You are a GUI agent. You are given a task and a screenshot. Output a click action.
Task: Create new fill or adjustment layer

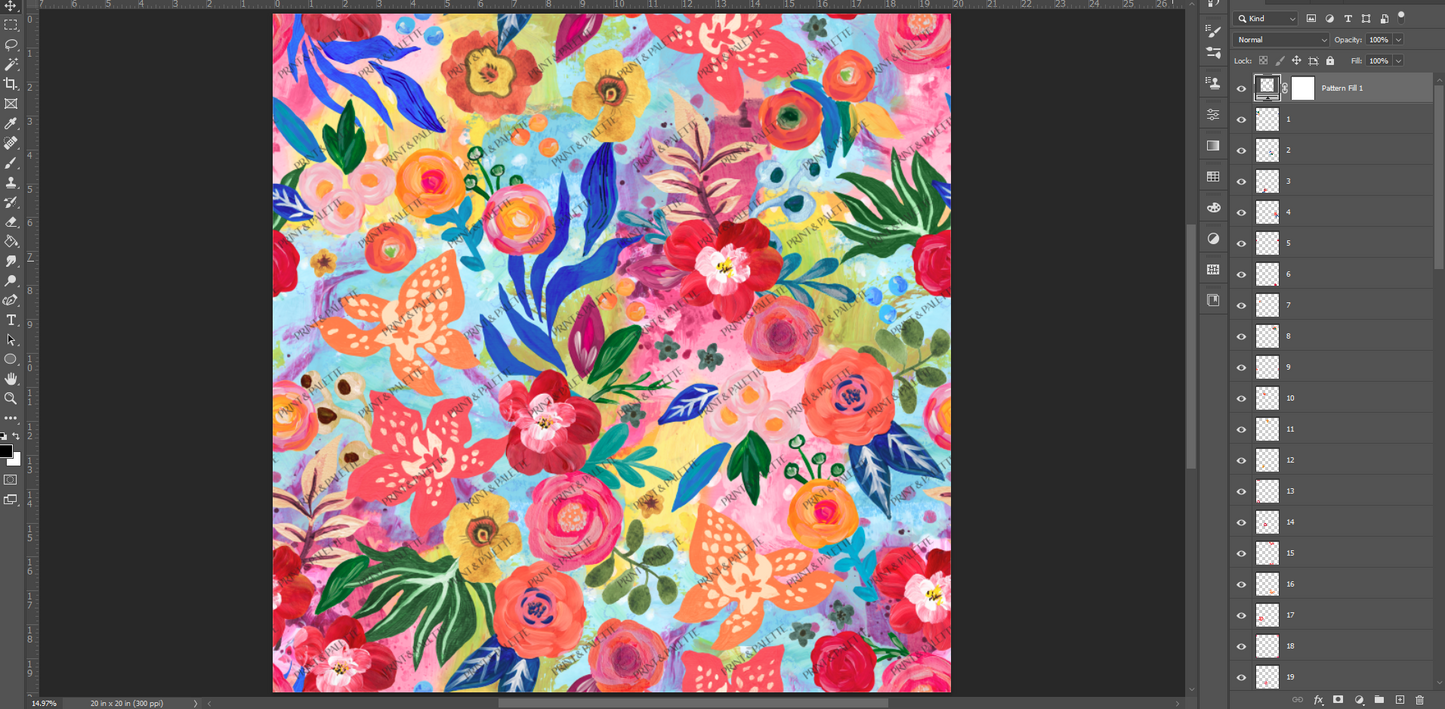coord(1359,700)
